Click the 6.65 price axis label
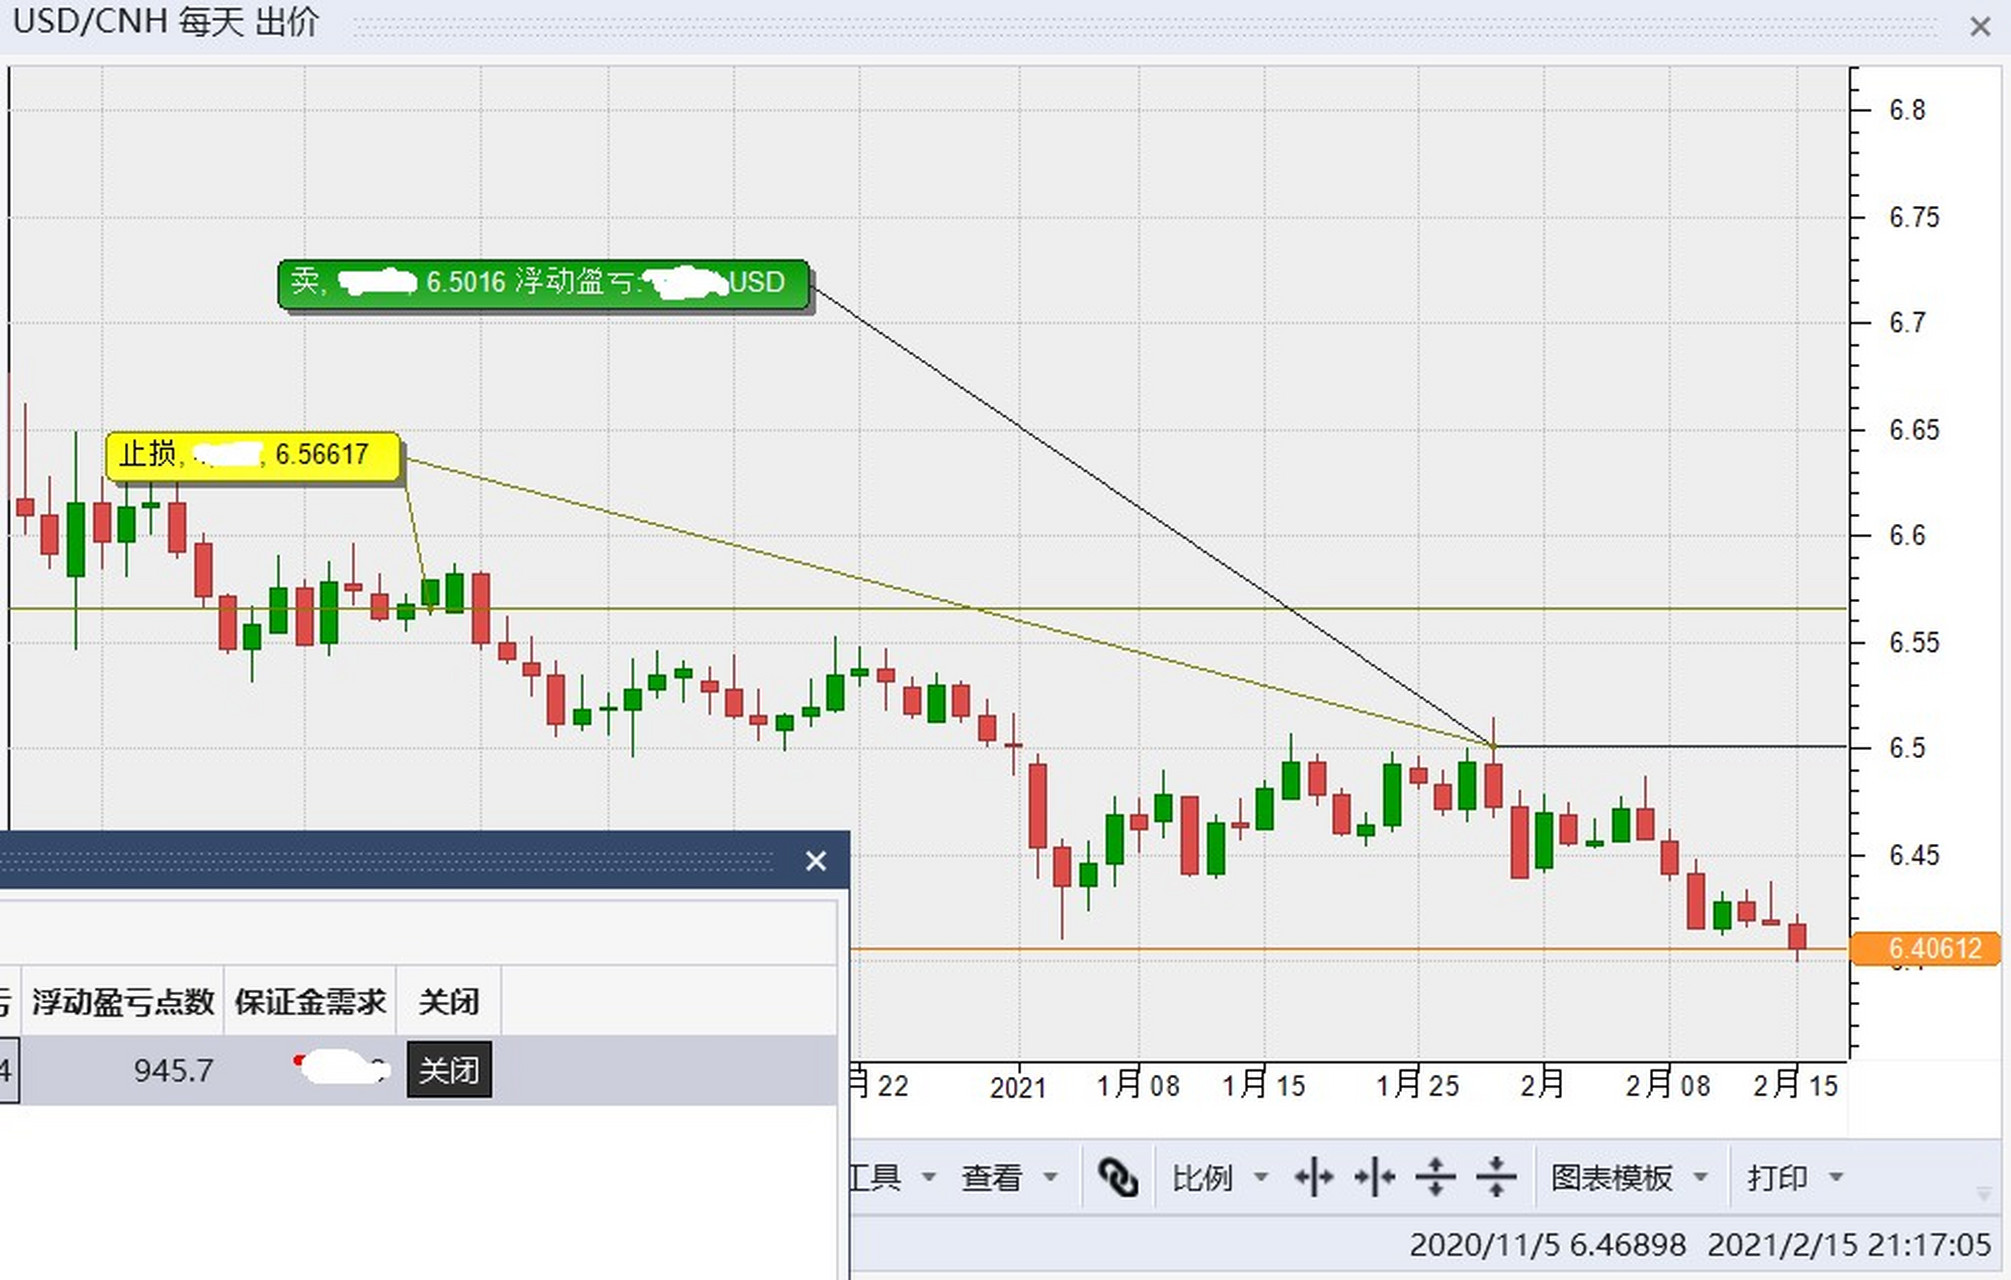 coord(1913,430)
